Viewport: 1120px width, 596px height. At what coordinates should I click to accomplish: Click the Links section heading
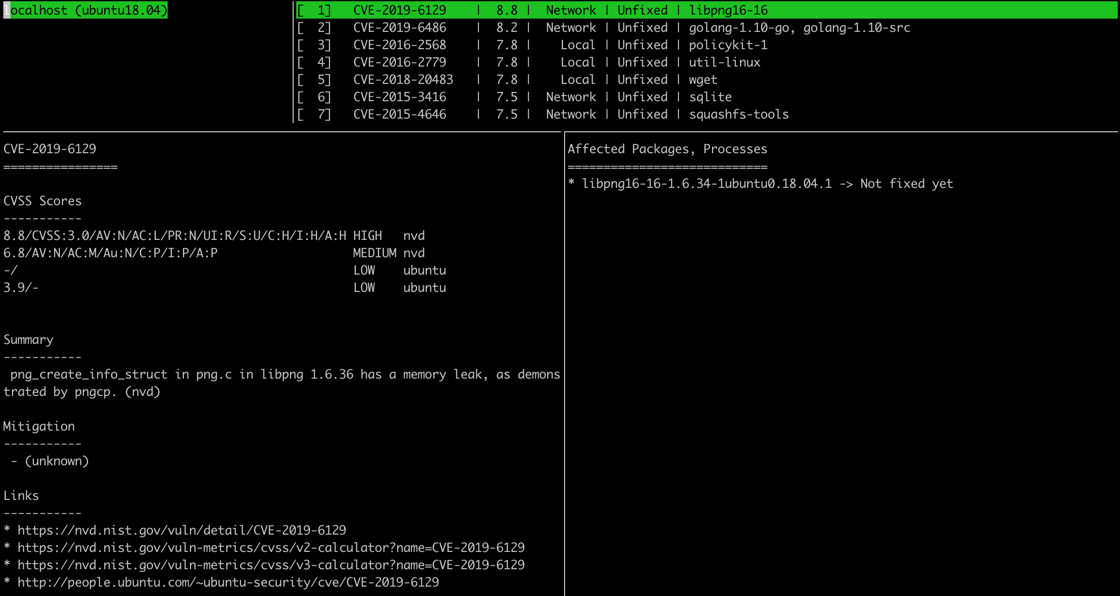click(21, 496)
